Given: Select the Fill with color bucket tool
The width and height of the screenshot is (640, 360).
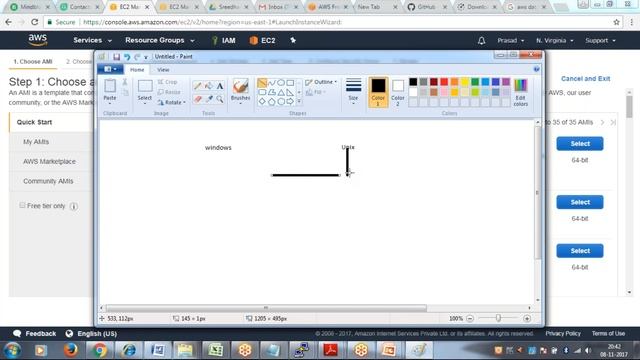Looking at the screenshot, I should coord(209,86).
